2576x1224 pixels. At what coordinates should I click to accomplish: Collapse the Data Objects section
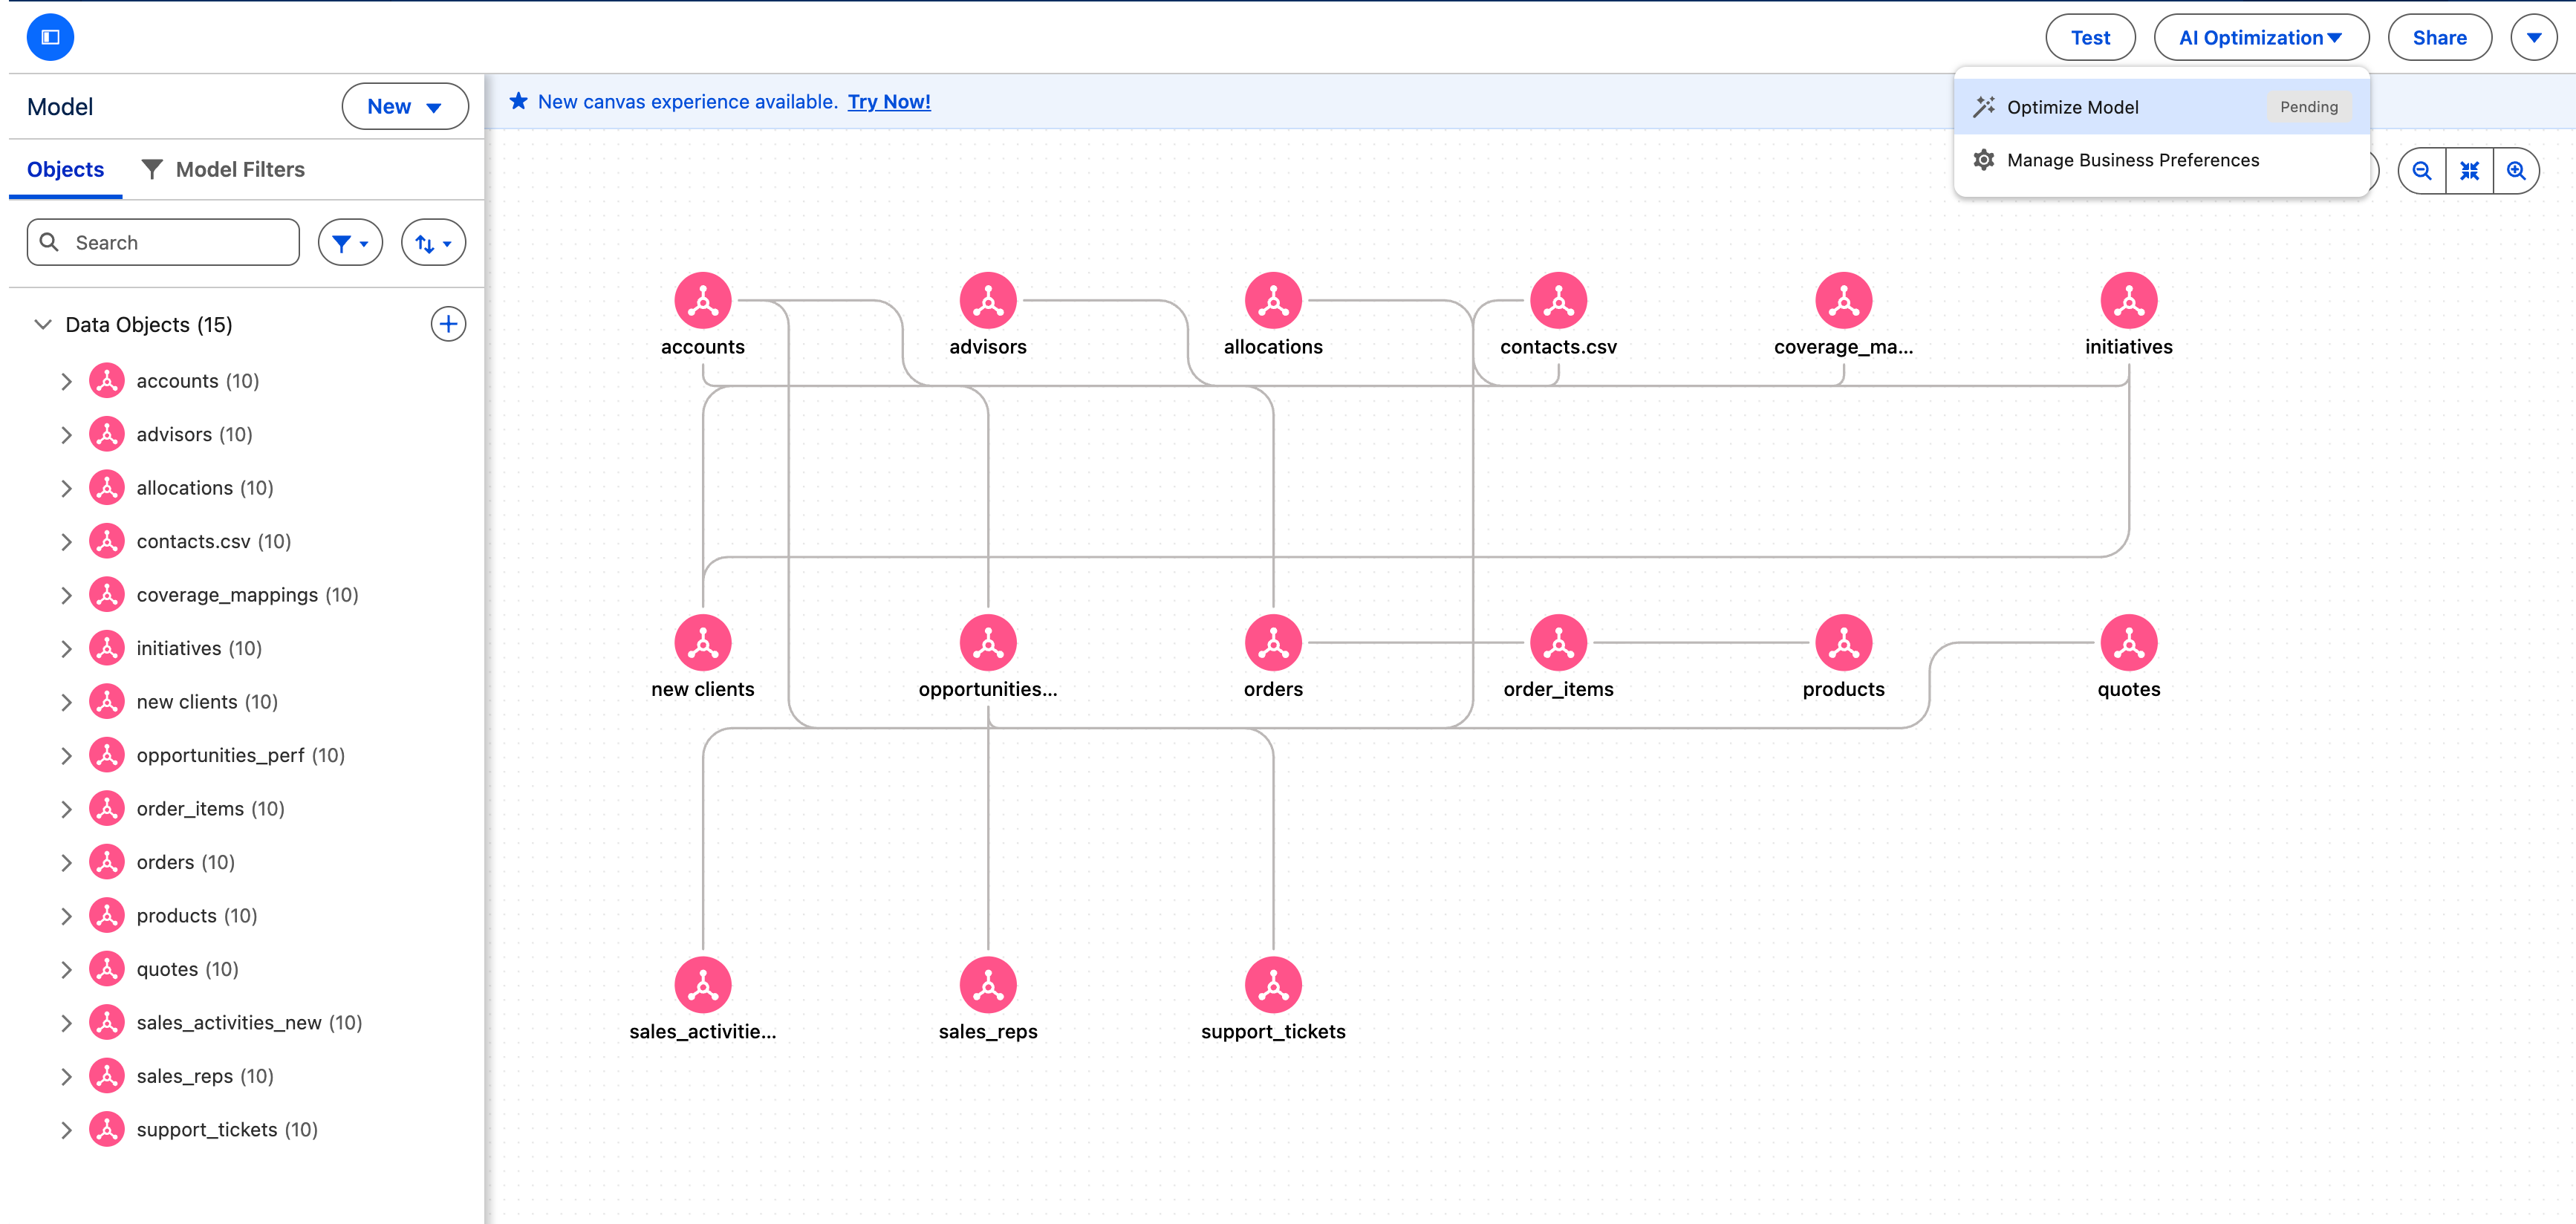(x=43, y=324)
